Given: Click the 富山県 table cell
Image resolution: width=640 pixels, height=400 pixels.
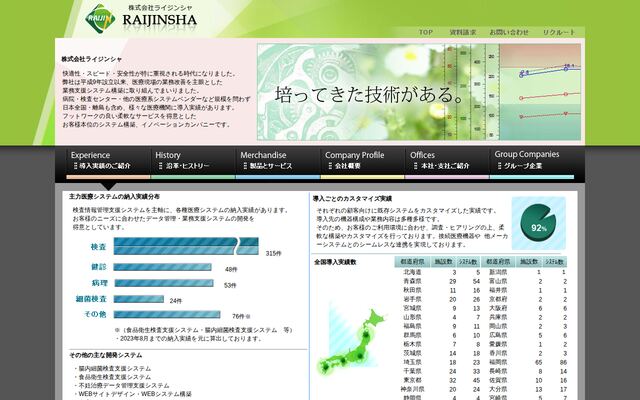Looking at the screenshot, I should pos(498,281).
